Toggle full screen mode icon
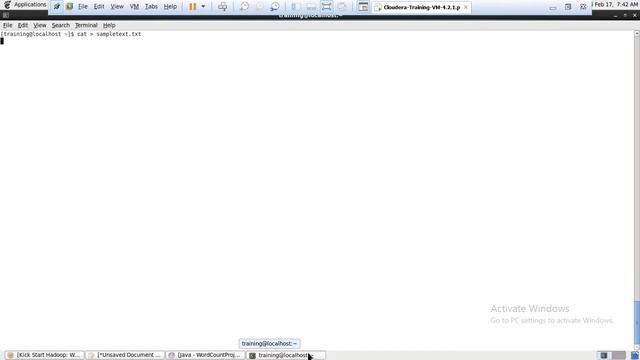Viewport: 640px width, 360px height. [327, 7]
